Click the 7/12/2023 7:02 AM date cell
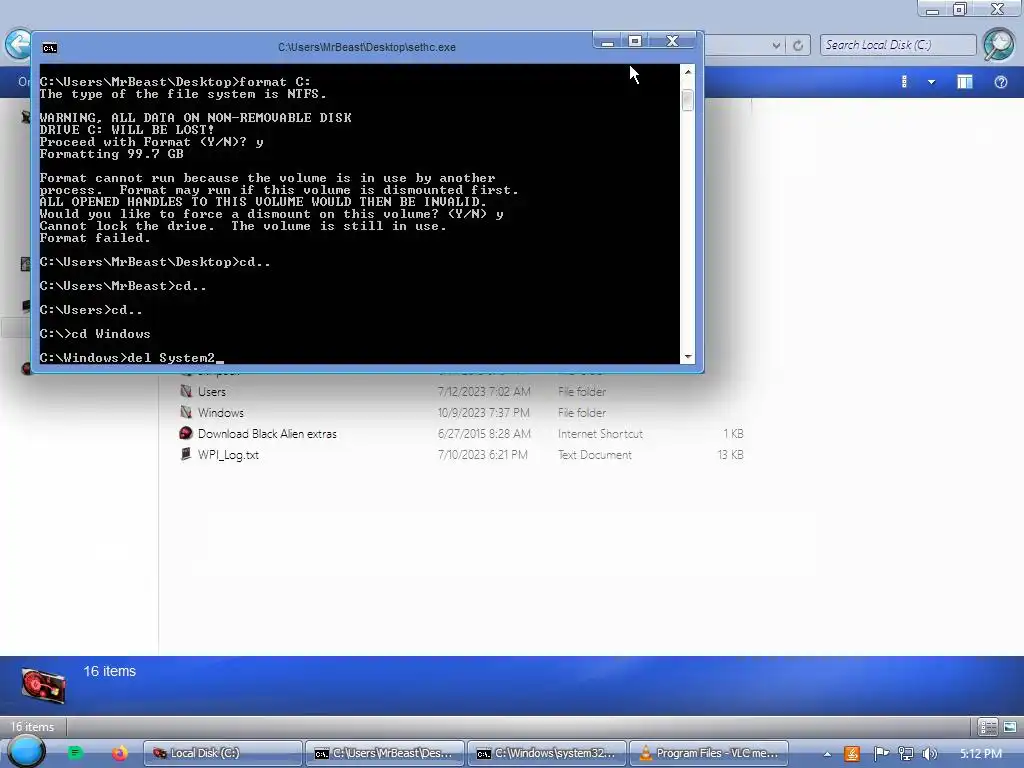This screenshot has height=768, width=1024. pos(484,392)
